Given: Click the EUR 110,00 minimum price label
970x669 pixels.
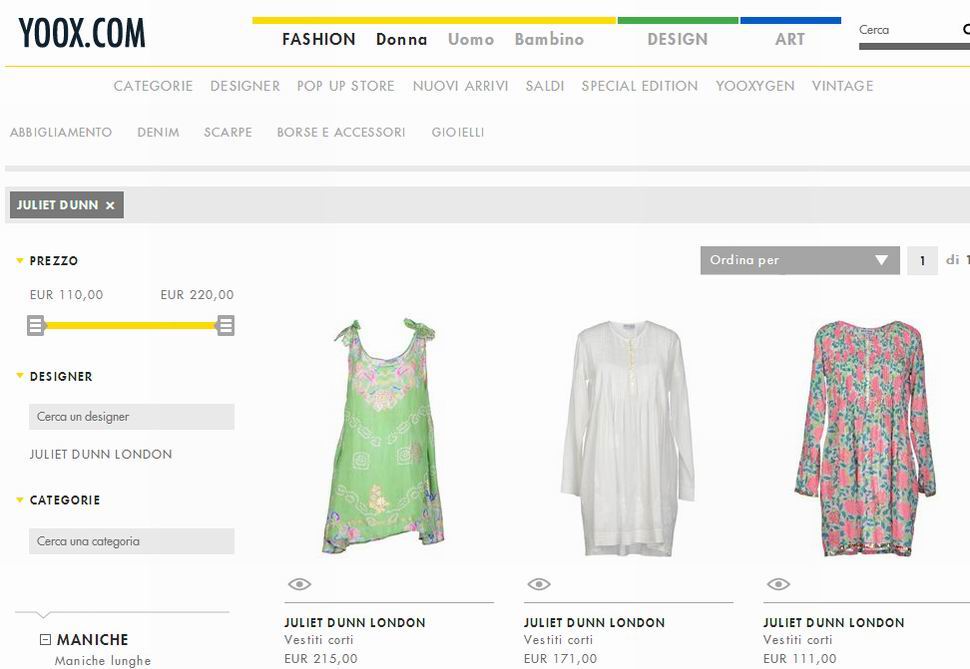Looking at the screenshot, I should [x=66, y=295].
